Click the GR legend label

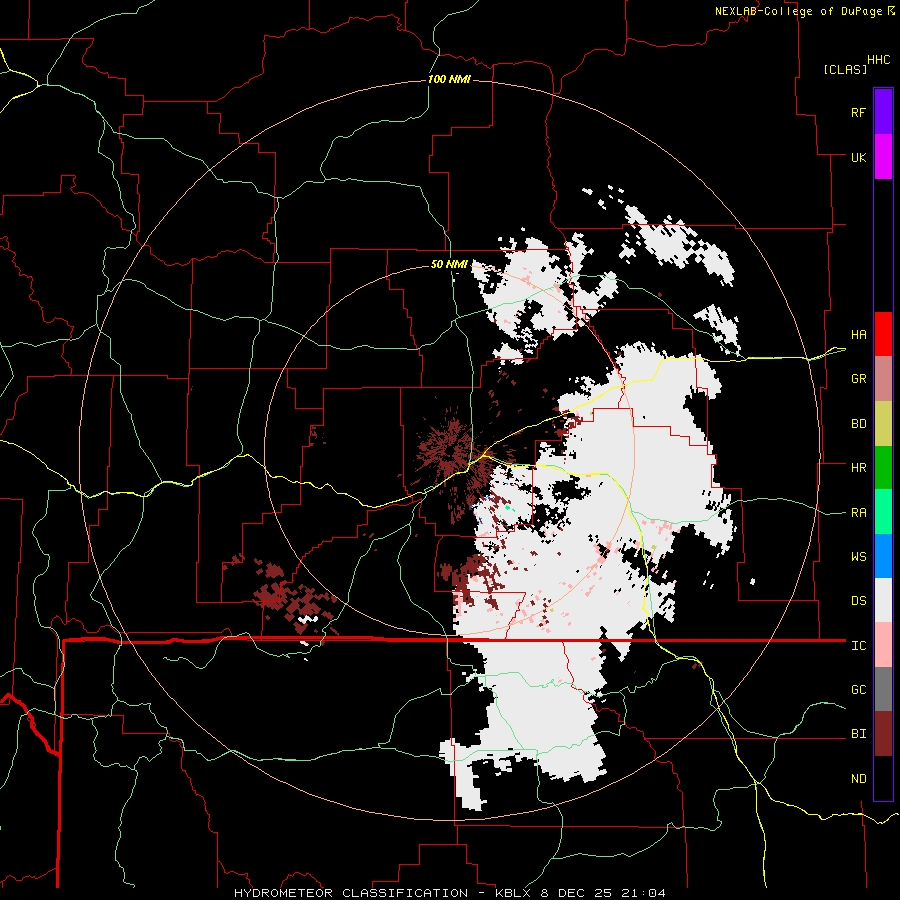tap(858, 379)
